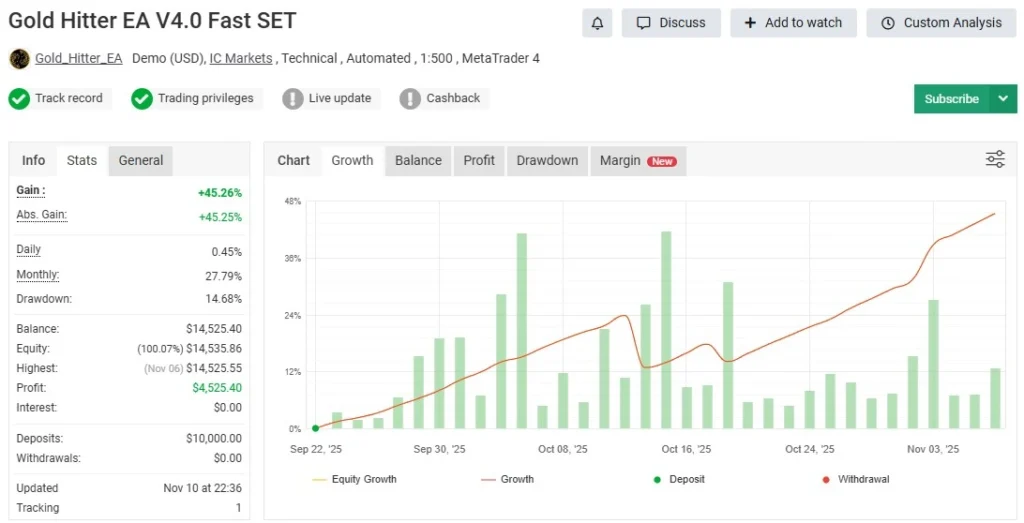Click the Live update warning icon
The image size is (1024, 523).
(x=292, y=99)
